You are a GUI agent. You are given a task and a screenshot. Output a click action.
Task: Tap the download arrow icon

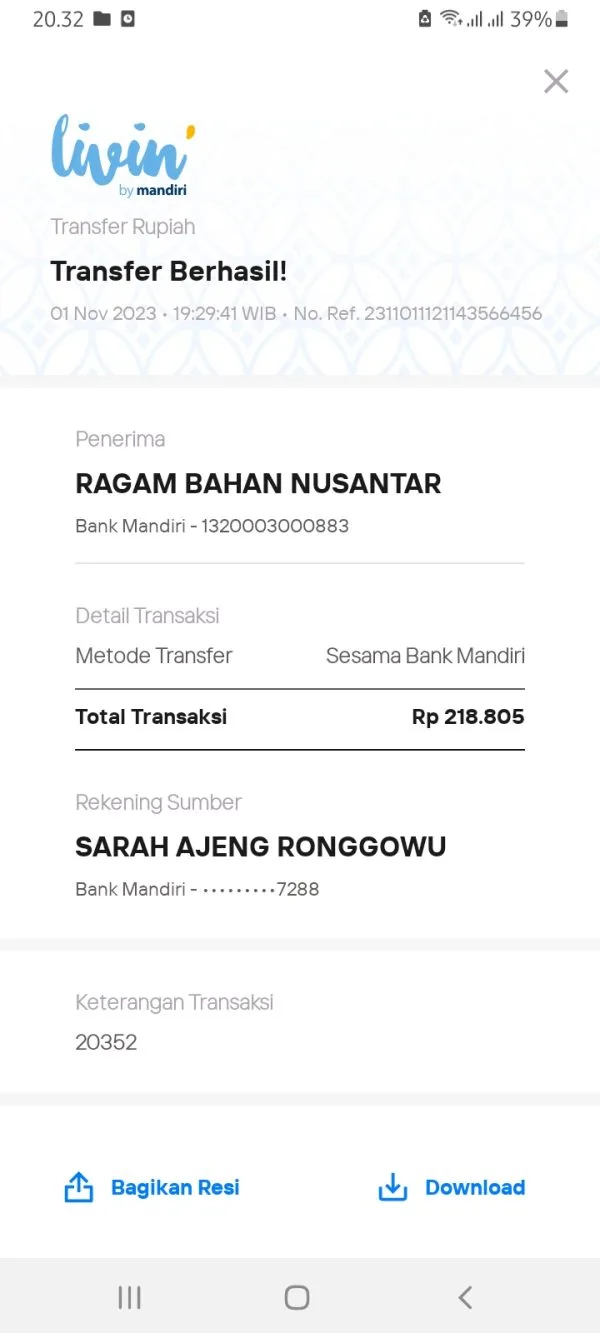tap(393, 1187)
